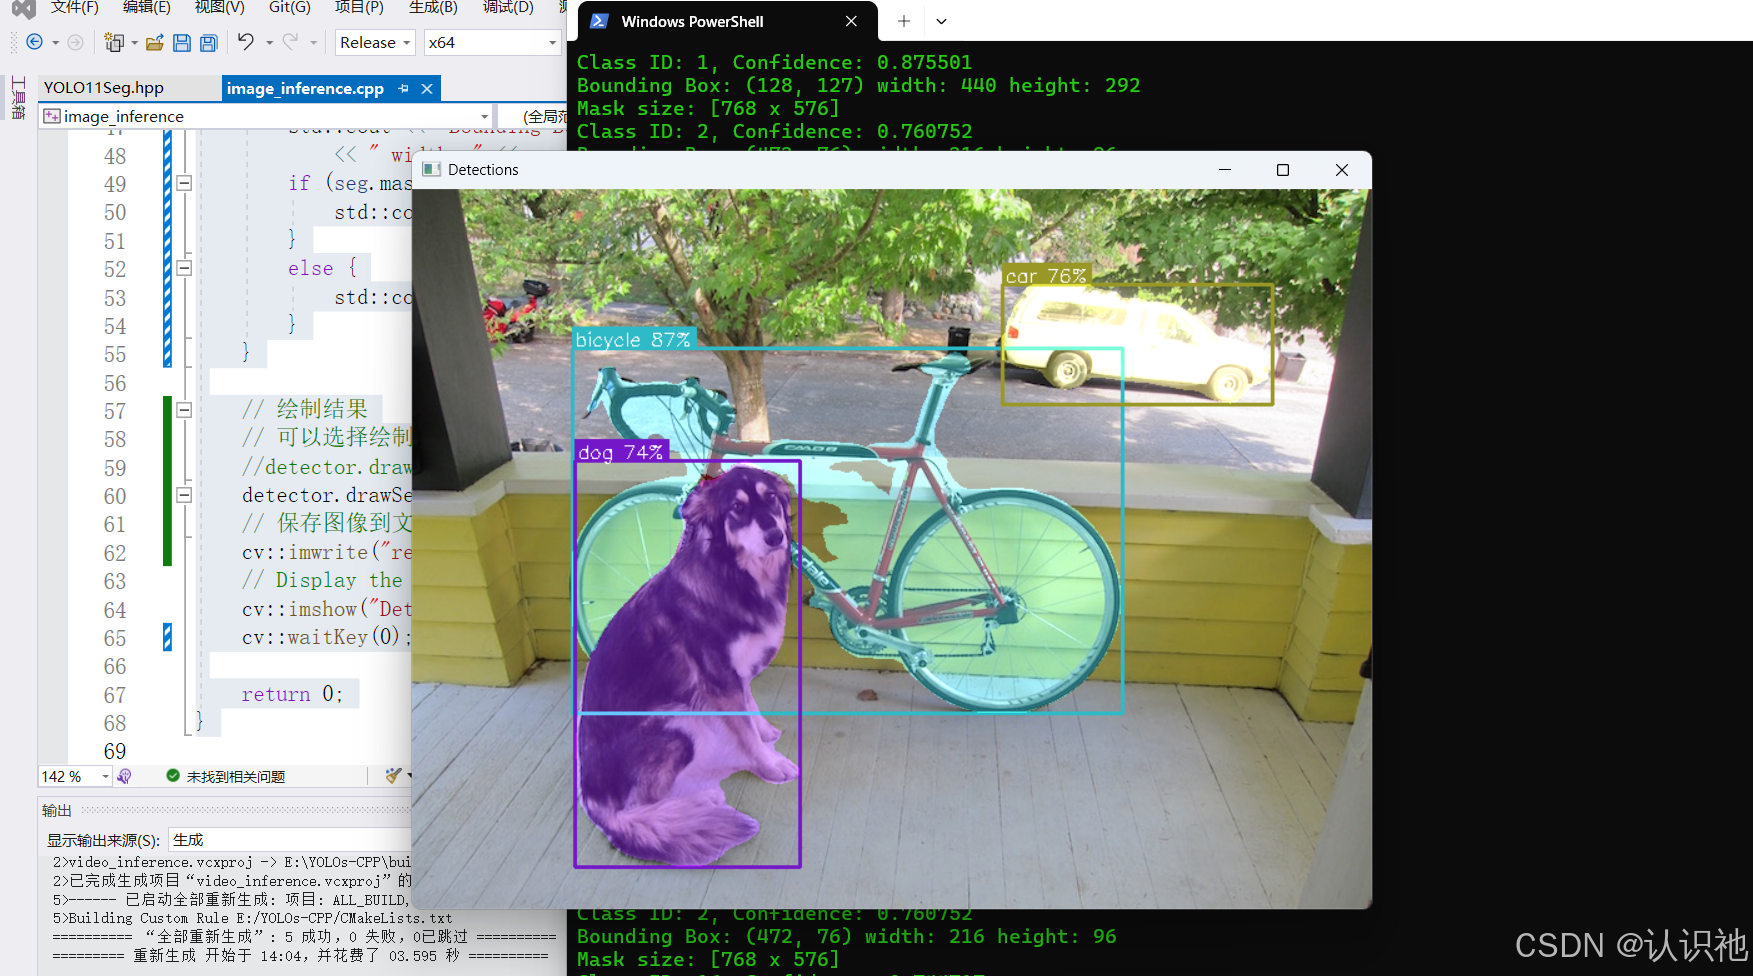Collapse the code region at line 60
The height and width of the screenshot is (976, 1753).
pos(184,495)
